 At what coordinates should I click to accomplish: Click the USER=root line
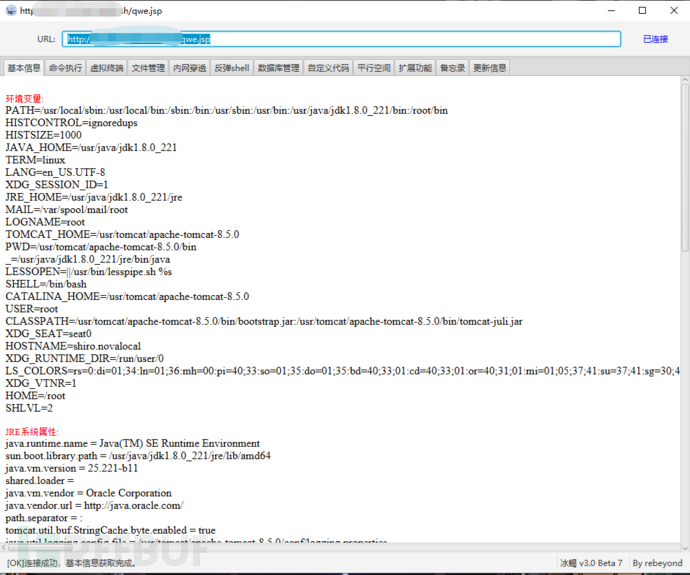pos(32,308)
